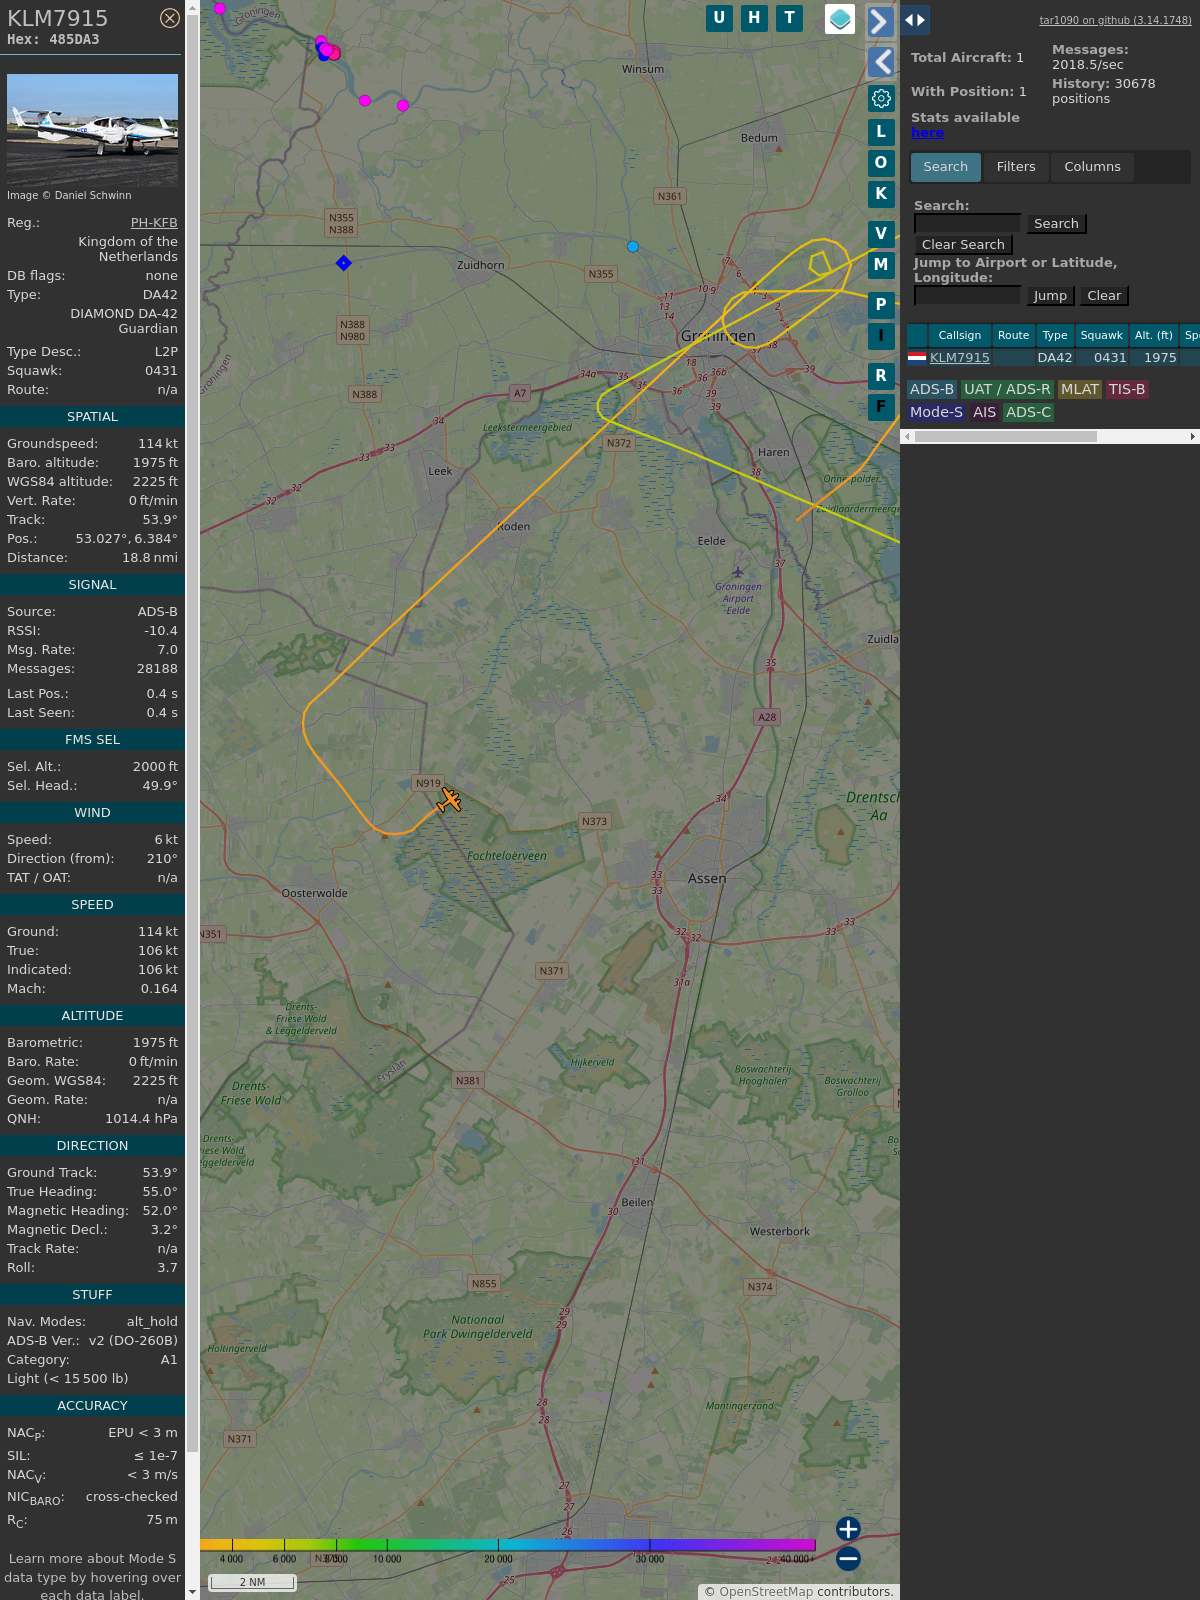The image size is (1200, 1600).
Task: Toggle the I map option
Action: [881, 335]
